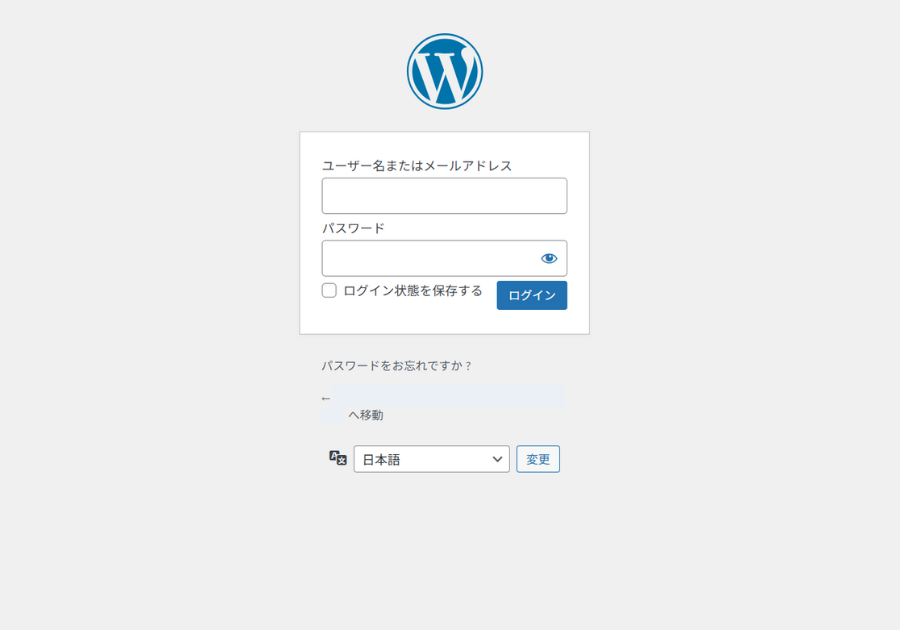Click the language translation icon
Viewport: 900px width, 630px height.
click(x=338, y=458)
